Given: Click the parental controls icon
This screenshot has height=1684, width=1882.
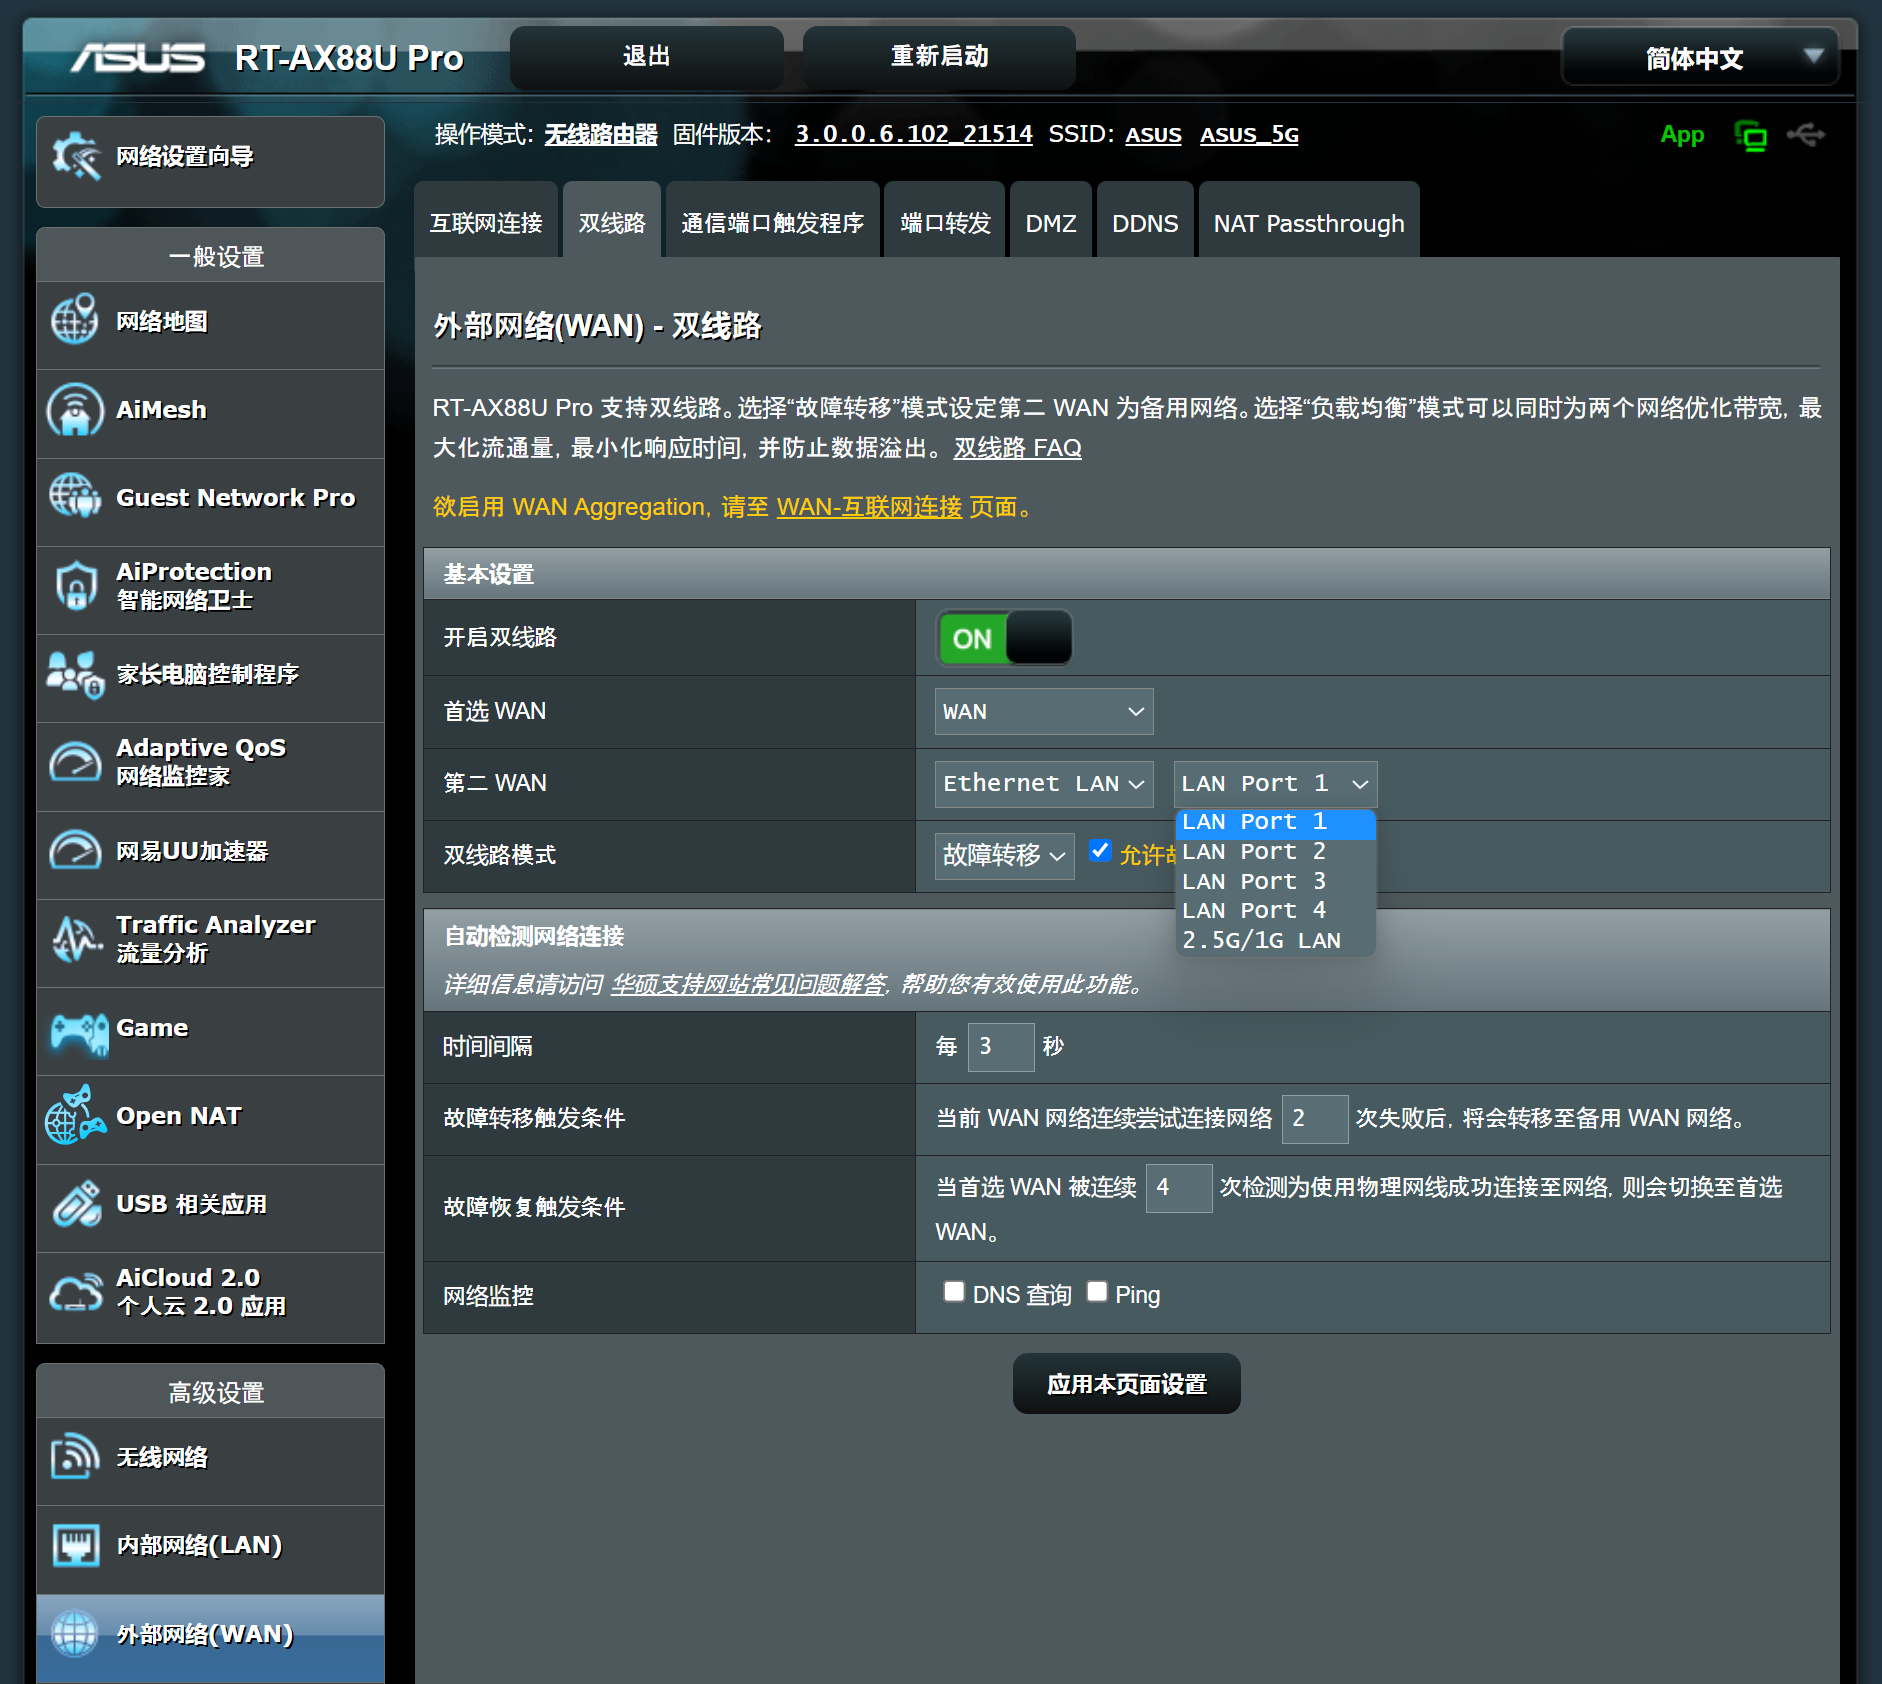Looking at the screenshot, I should click(75, 674).
